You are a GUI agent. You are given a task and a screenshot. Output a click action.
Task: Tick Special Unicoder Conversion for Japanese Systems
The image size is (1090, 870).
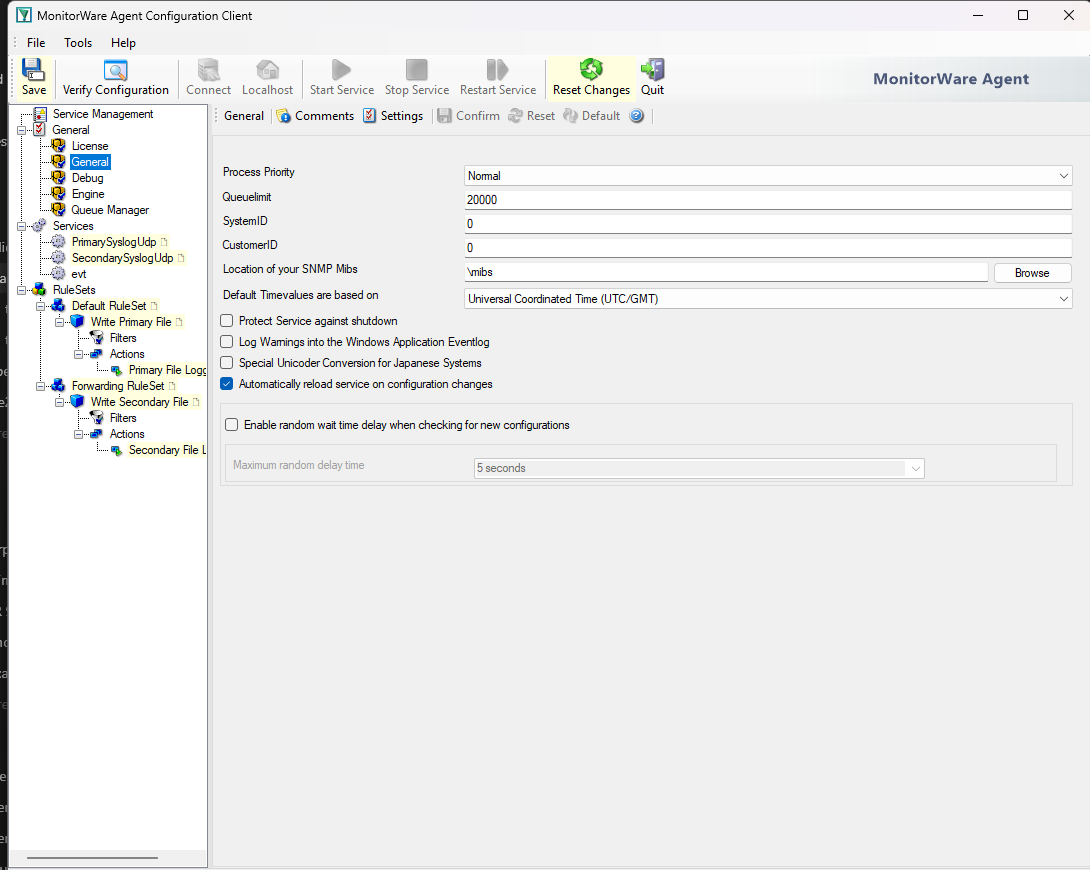pos(227,363)
